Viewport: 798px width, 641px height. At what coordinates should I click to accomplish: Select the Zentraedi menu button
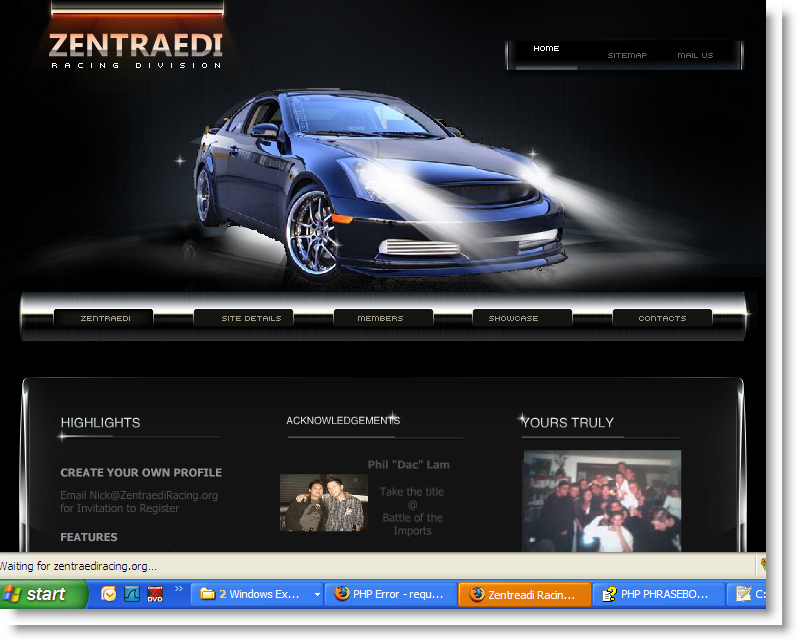[105, 318]
